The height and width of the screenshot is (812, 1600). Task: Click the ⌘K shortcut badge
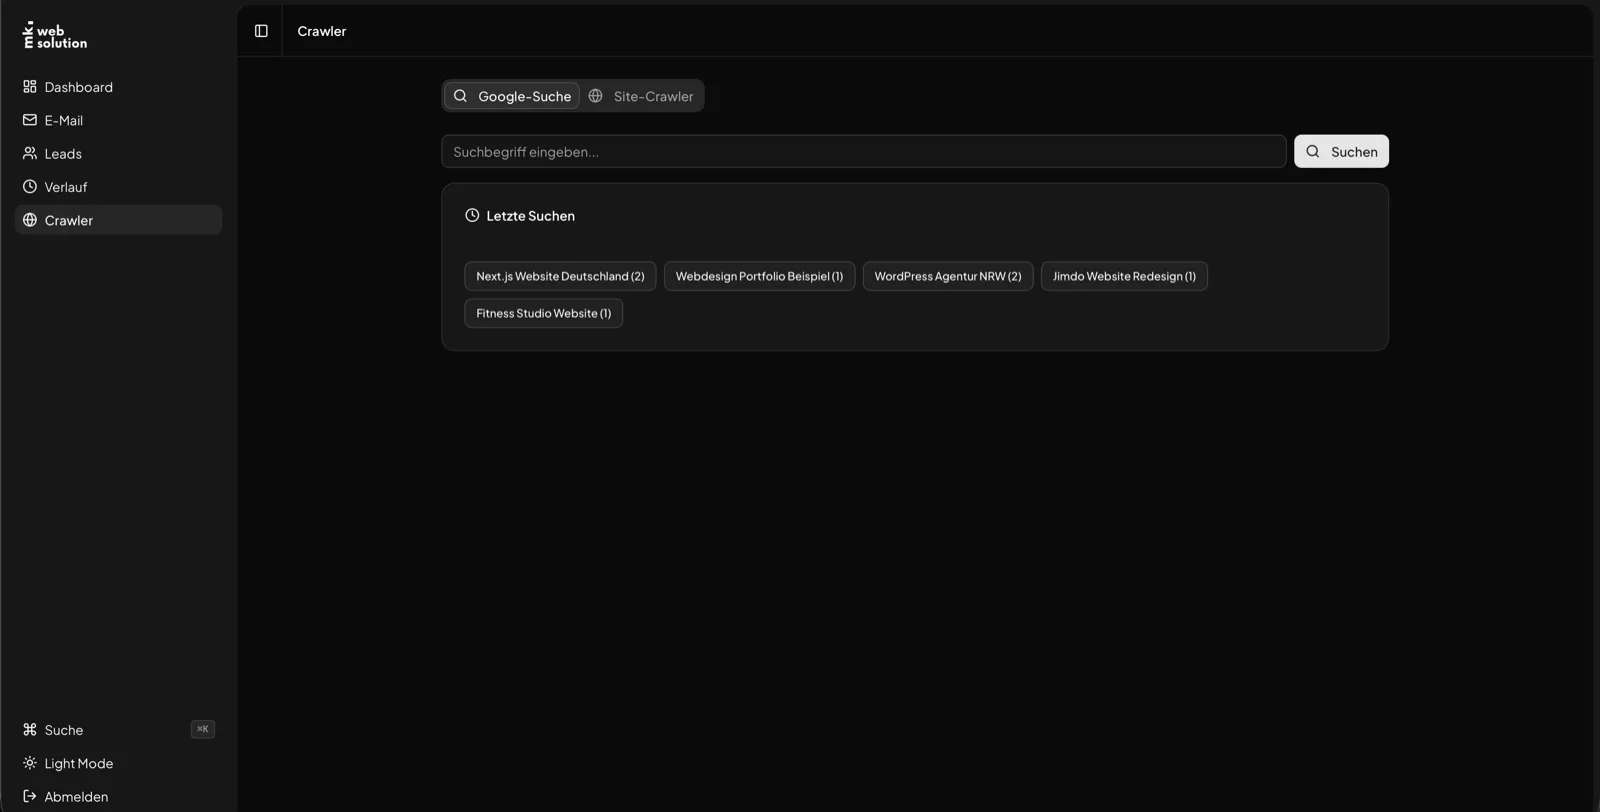pyautogui.click(x=203, y=730)
